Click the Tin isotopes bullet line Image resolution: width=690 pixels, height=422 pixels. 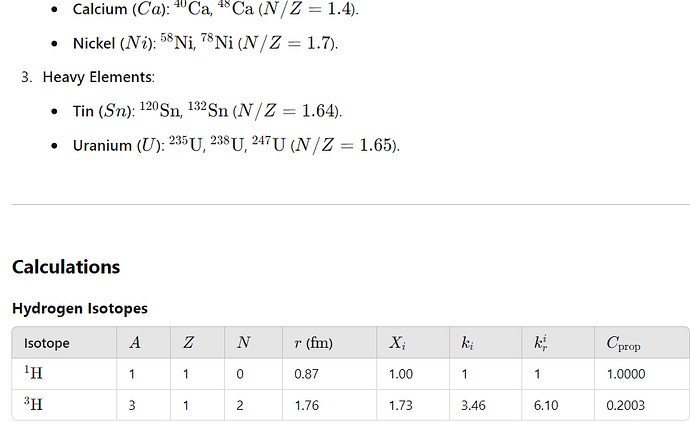coord(207,110)
